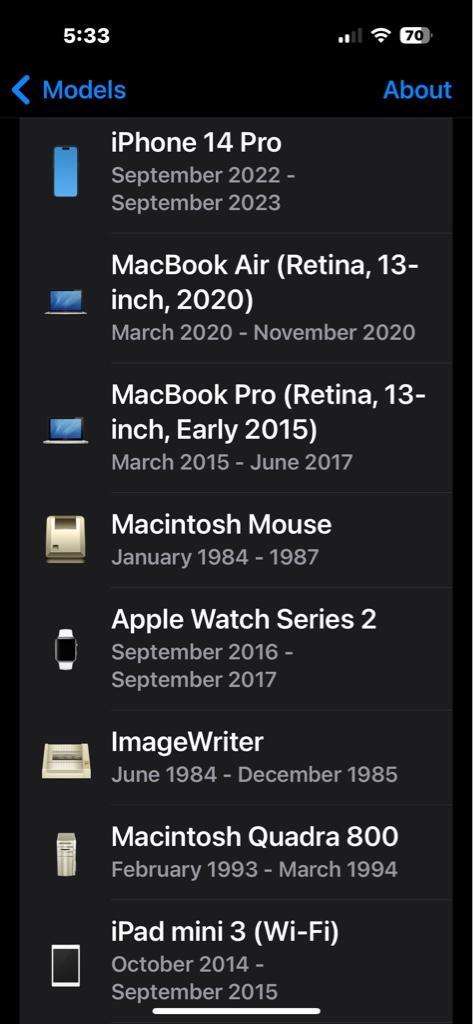473x1024 pixels.
Task: Open the Macintosh Mouse entry
Action: coord(236,539)
